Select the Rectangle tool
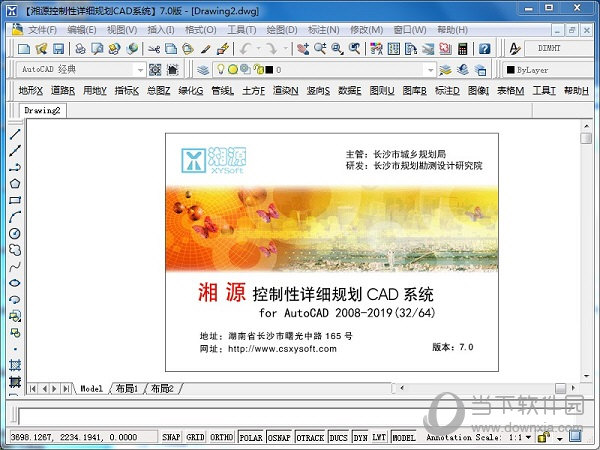Image resolution: width=600 pixels, height=450 pixels. click(x=15, y=200)
